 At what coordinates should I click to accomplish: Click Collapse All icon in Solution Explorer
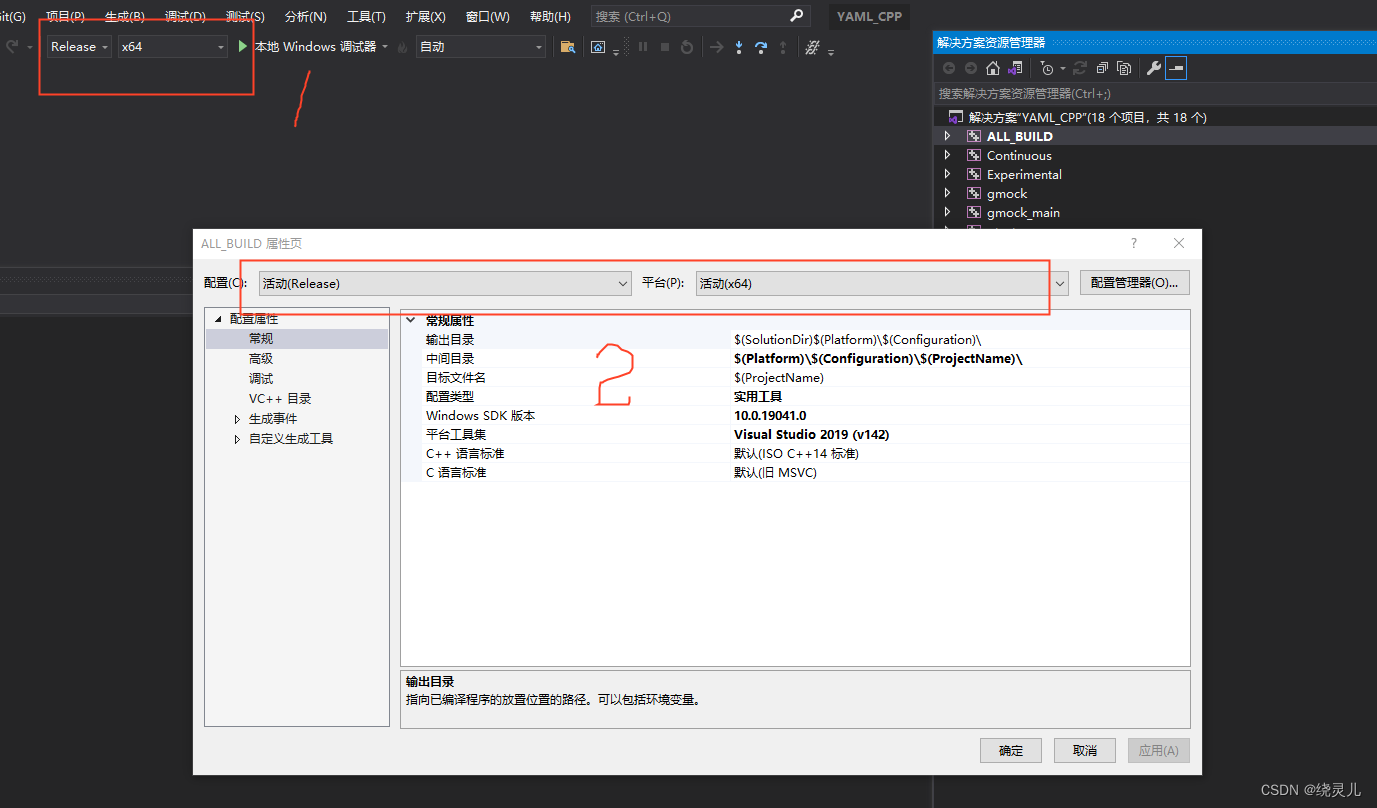(1102, 68)
